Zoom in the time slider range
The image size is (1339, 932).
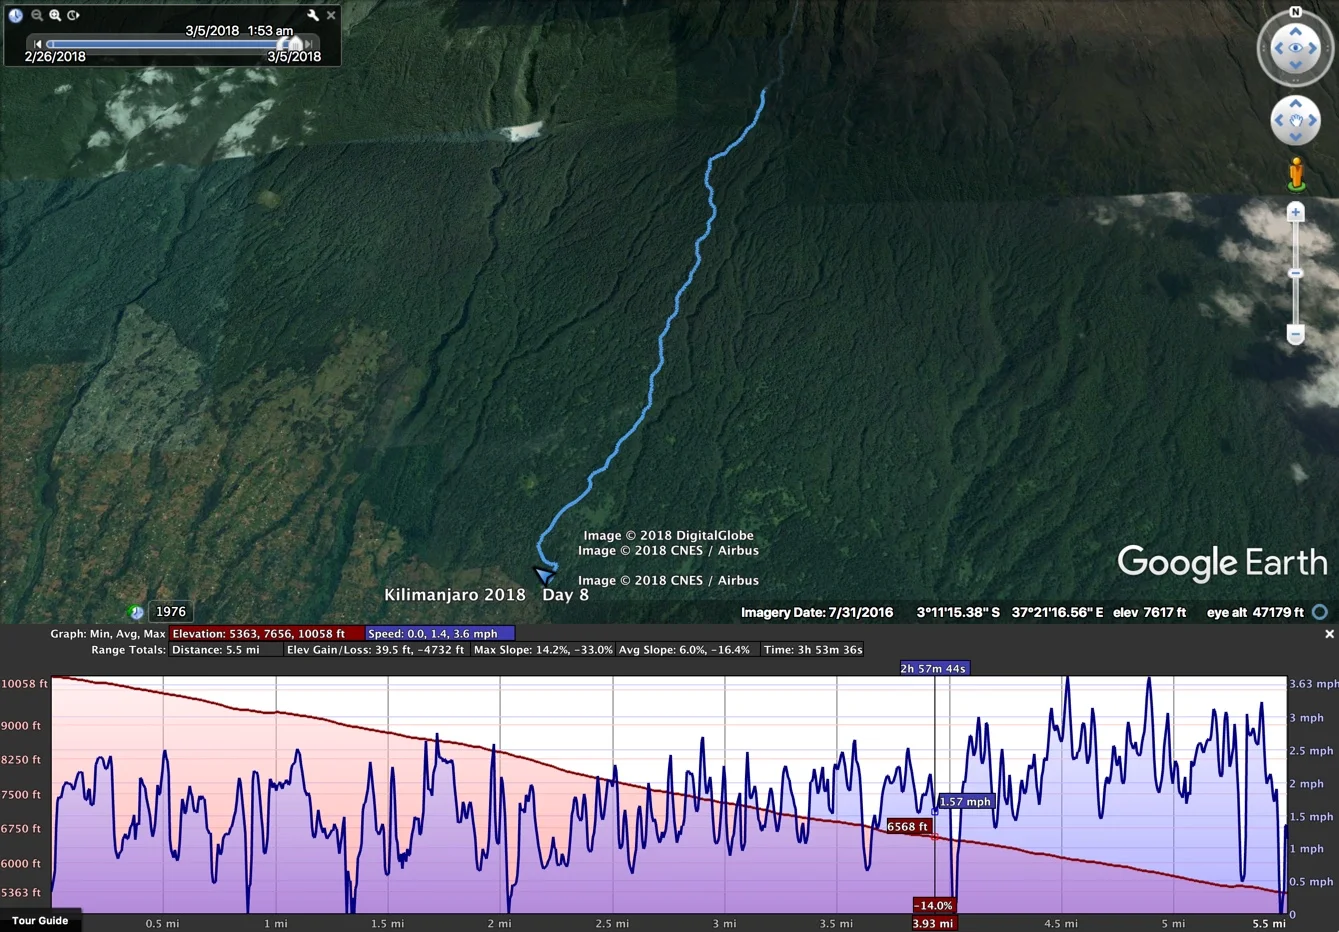point(55,15)
